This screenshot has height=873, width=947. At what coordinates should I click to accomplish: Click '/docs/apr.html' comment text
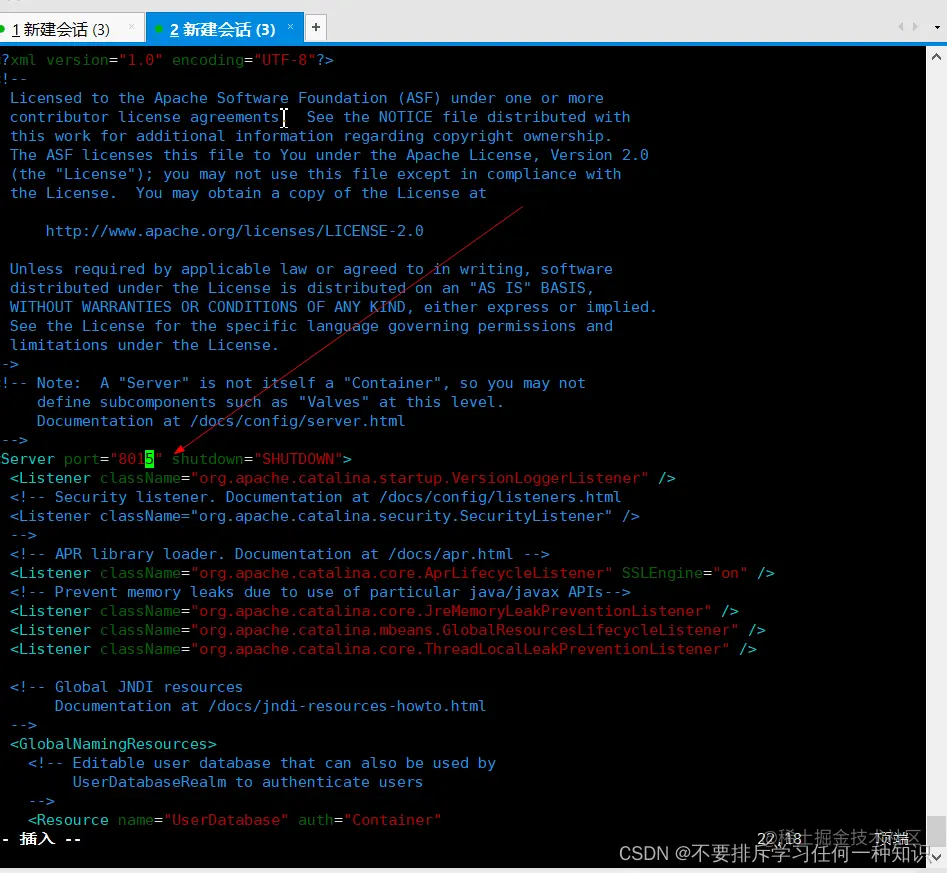coord(450,554)
